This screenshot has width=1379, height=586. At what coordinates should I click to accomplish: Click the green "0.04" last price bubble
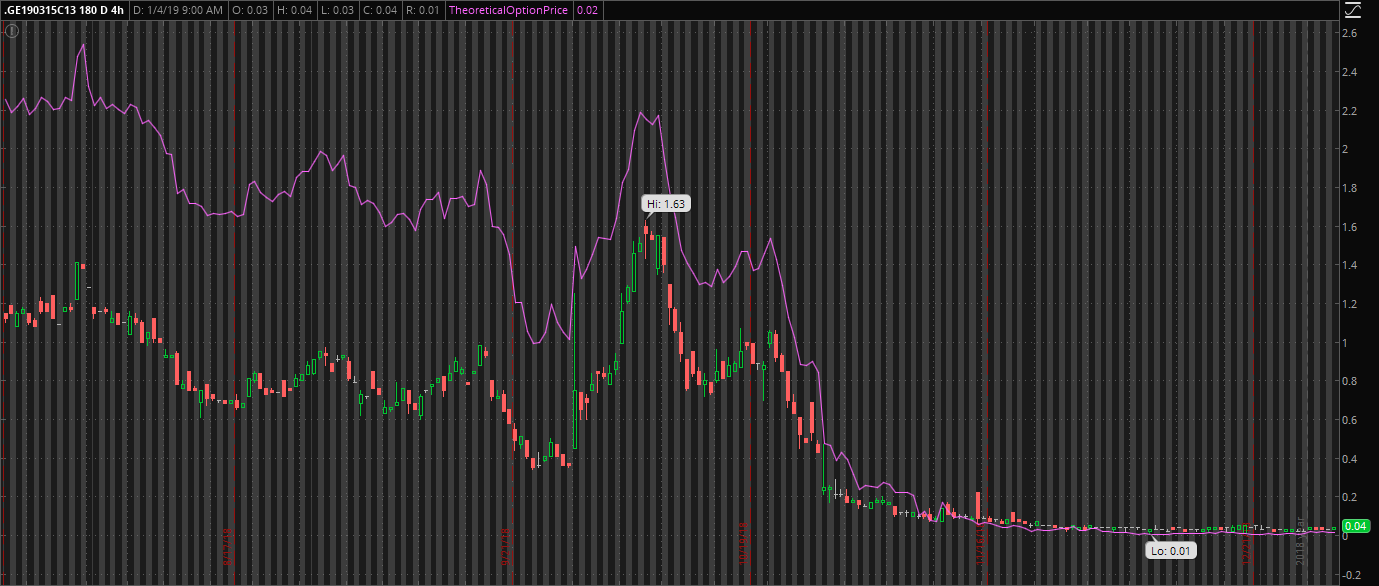[x=1355, y=524]
